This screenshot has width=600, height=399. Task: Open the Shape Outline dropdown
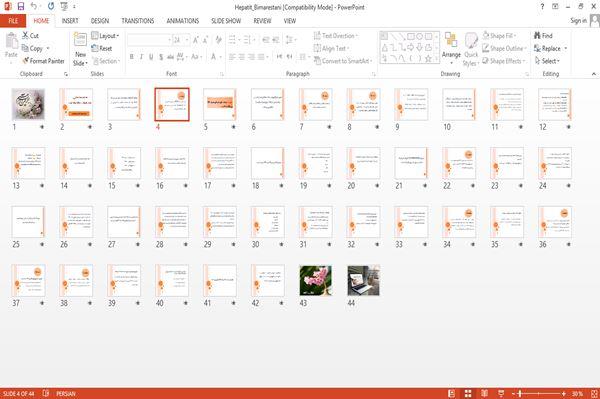pyautogui.click(x=504, y=48)
